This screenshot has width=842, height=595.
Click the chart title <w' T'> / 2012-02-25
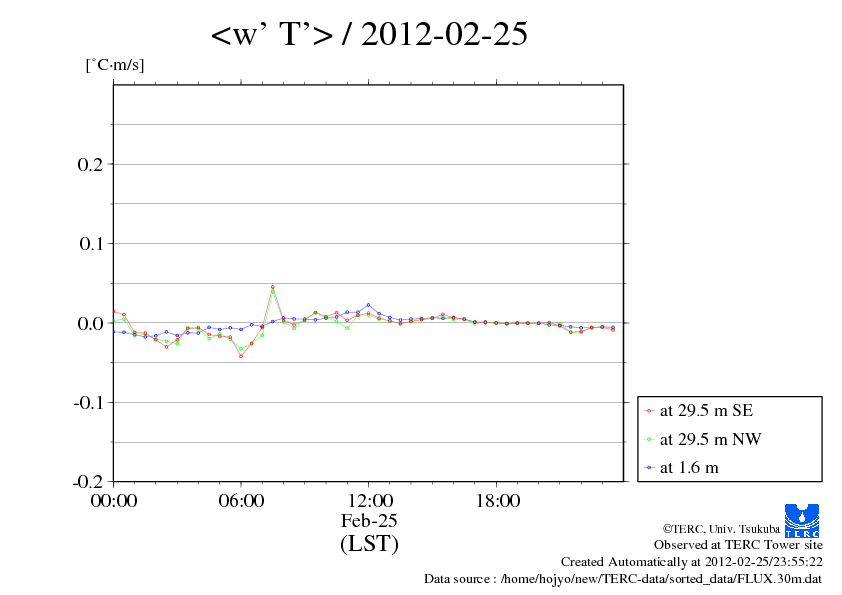coord(369,35)
